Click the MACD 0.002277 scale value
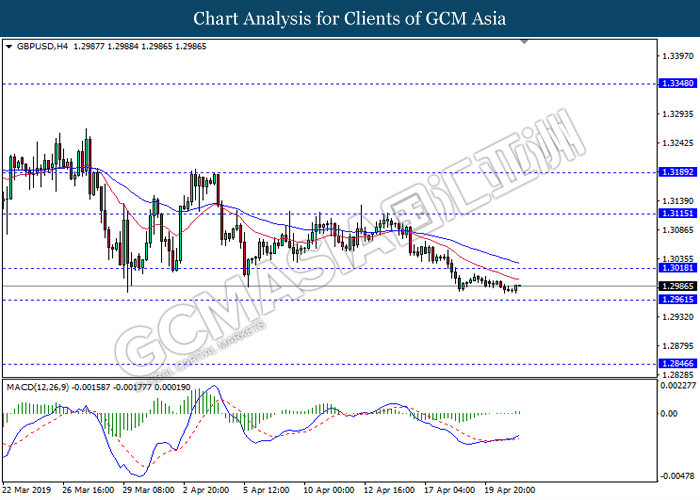 (x=678, y=386)
